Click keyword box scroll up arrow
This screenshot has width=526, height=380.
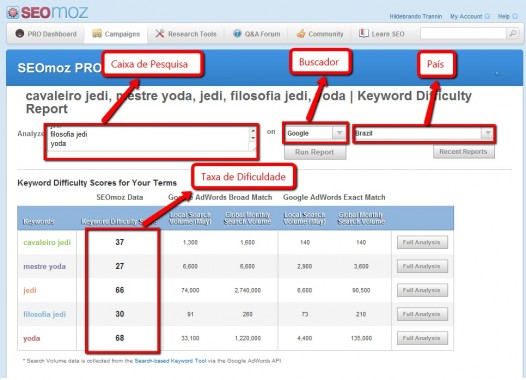coord(253,130)
